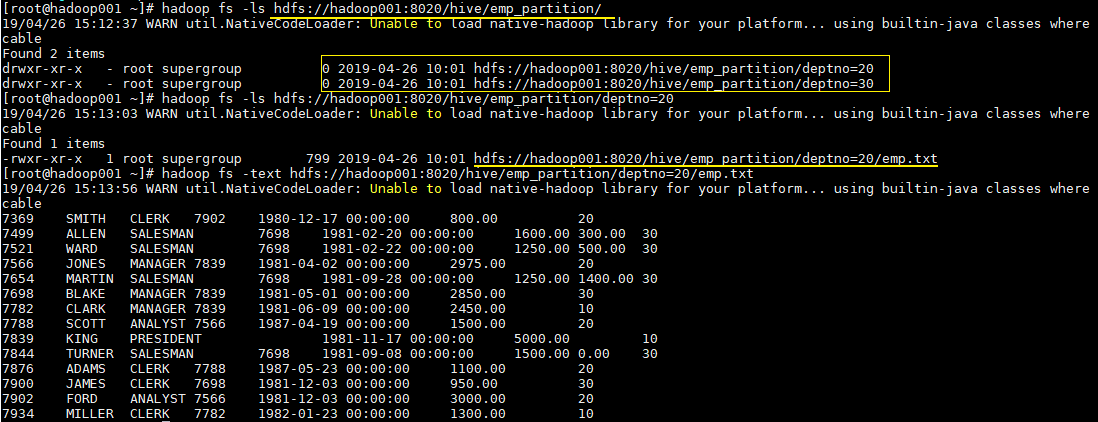Click the underlined emp.txt file path
Viewport: 1098px width, 422px height.
click(x=705, y=158)
